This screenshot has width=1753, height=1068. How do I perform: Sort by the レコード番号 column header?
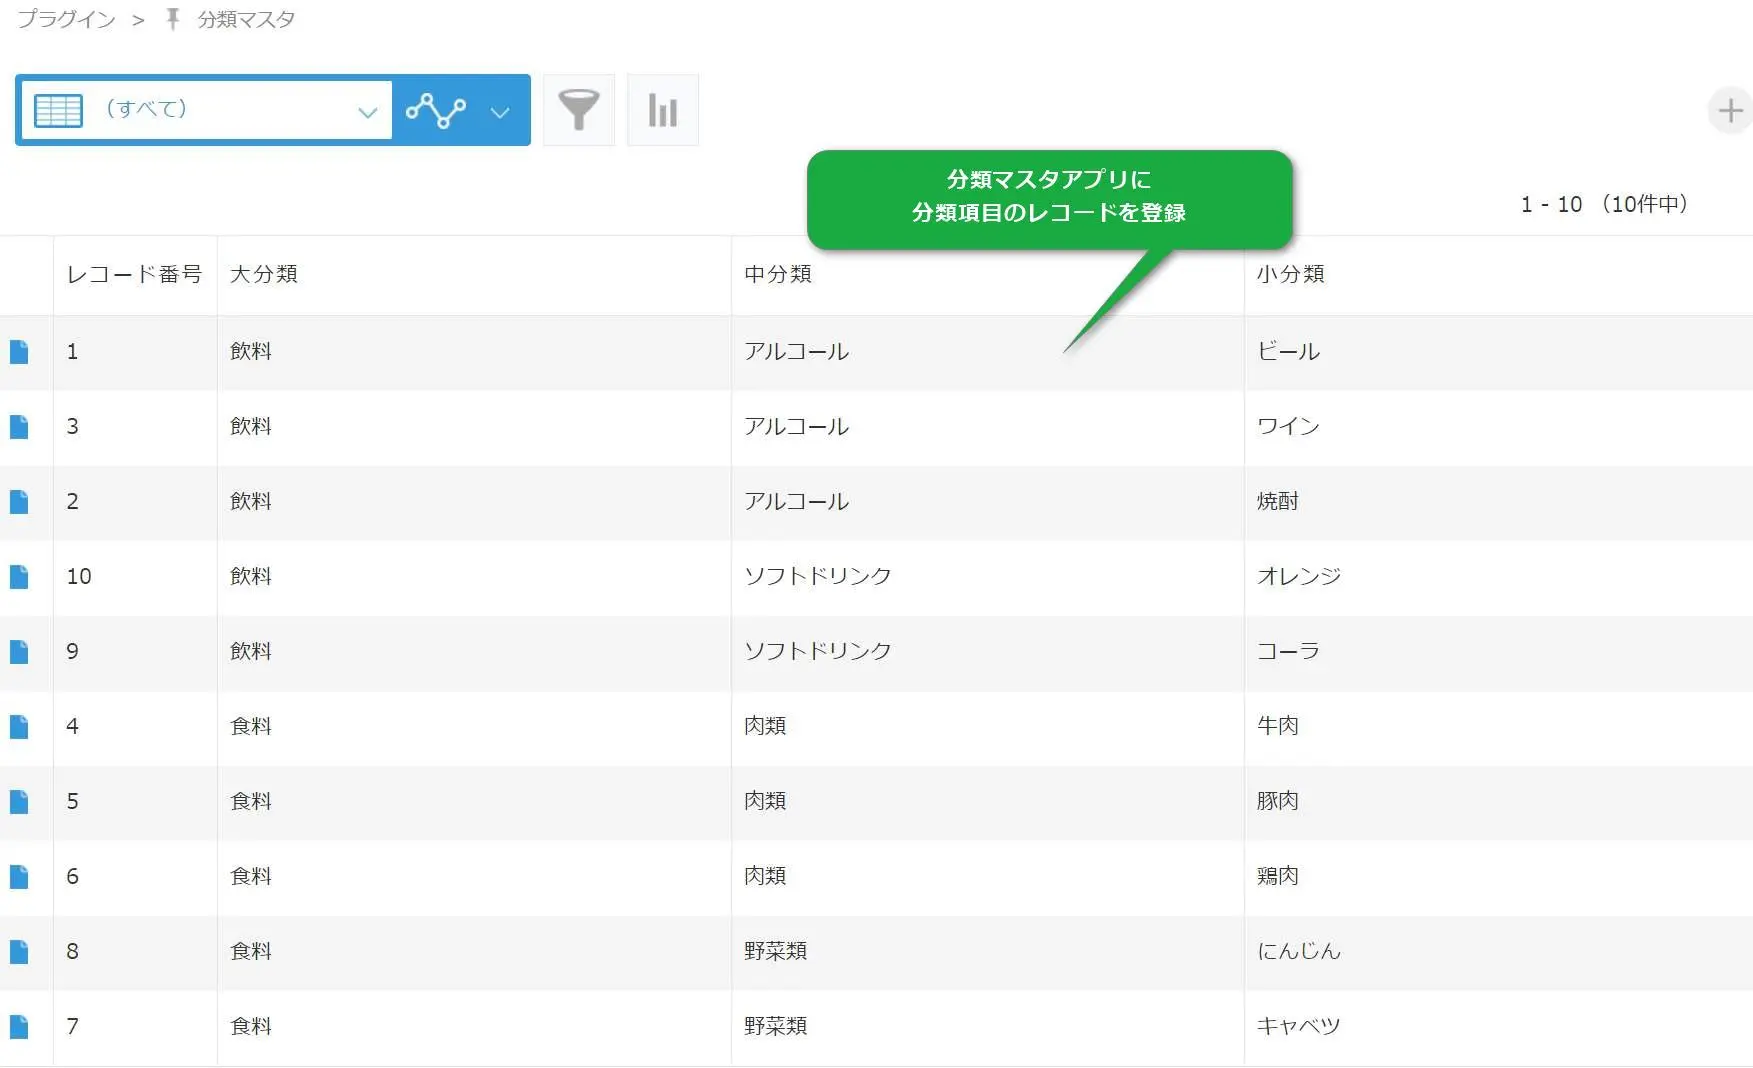(135, 274)
